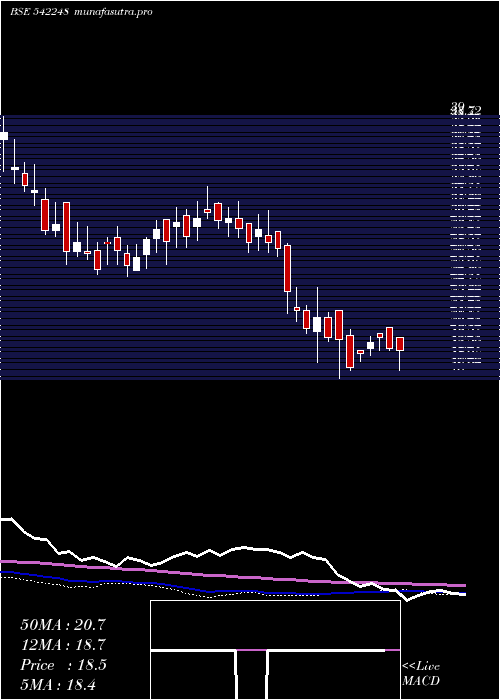Click the 12MA : 18.7 reading
Viewport: 500px width, 700px height.
tap(63, 645)
